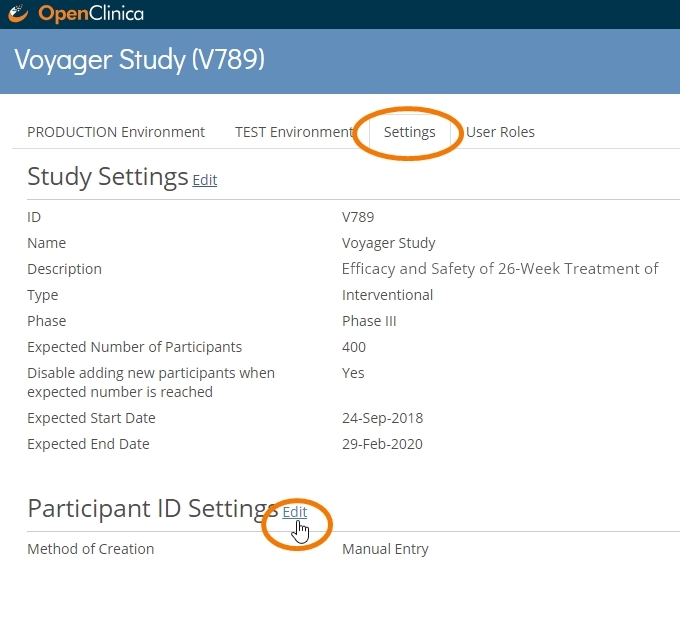Click the end date 29-Feb-2020
This screenshot has height=620, width=680.
coord(382,444)
